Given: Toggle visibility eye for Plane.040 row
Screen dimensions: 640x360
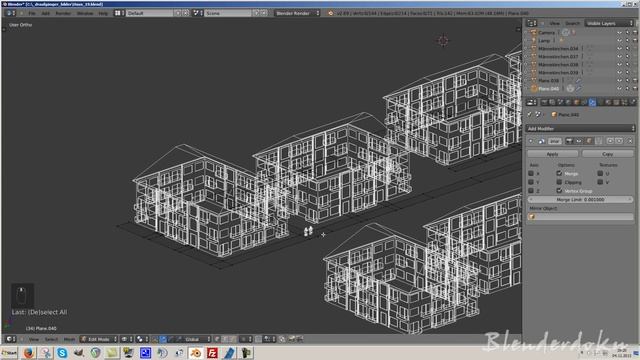Looking at the screenshot, I should click(x=620, y=89).
